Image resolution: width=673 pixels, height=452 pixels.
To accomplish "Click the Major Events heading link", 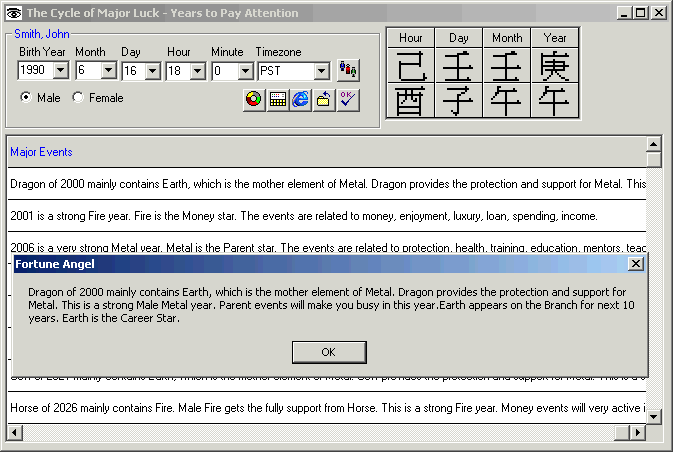I will coord(41,152).
